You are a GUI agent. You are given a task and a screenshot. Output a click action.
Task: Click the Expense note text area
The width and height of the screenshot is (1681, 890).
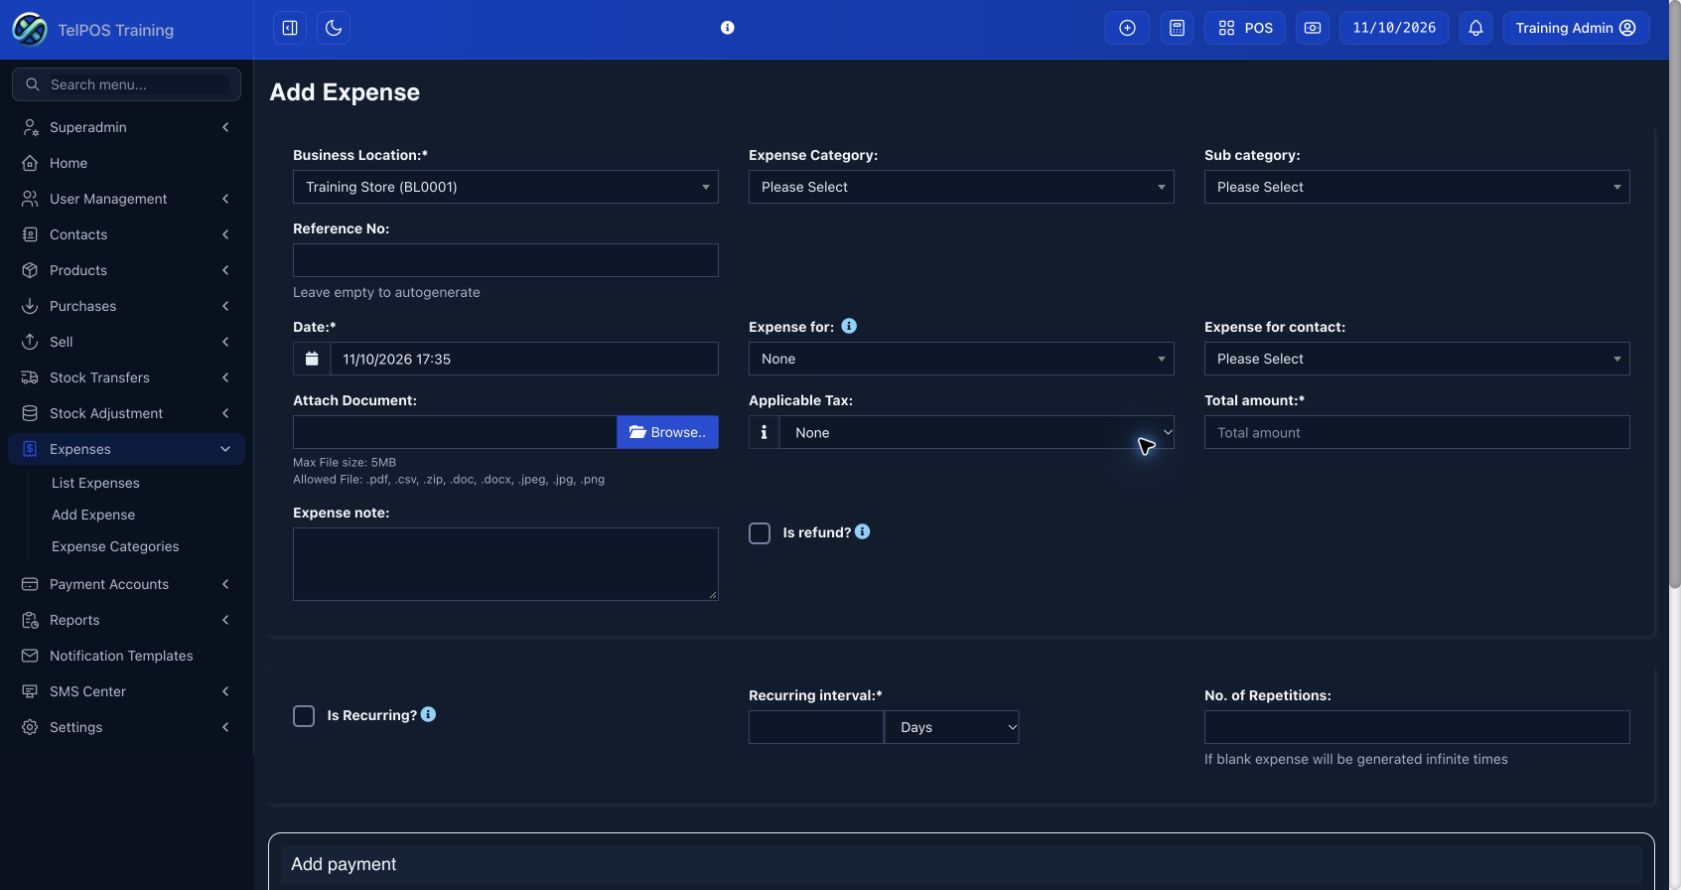pos(506,564)
